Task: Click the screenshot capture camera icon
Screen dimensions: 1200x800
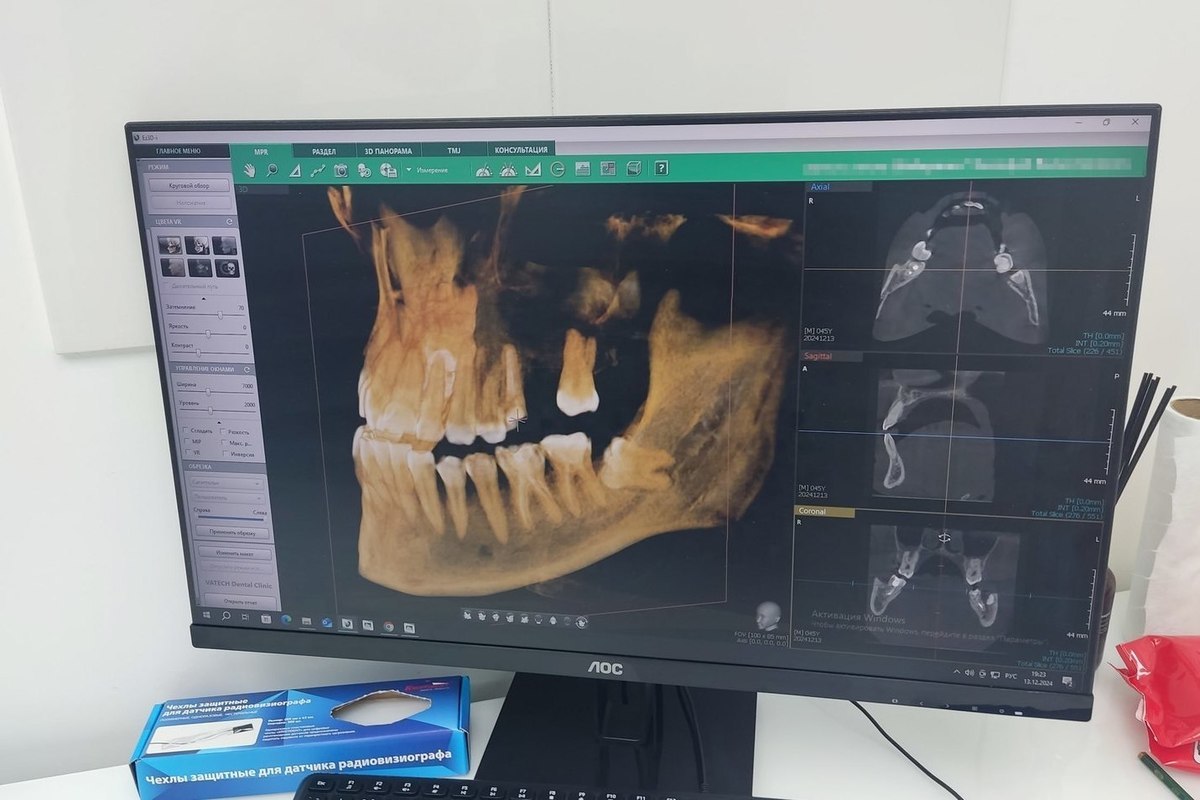Action: pos(341,171)
